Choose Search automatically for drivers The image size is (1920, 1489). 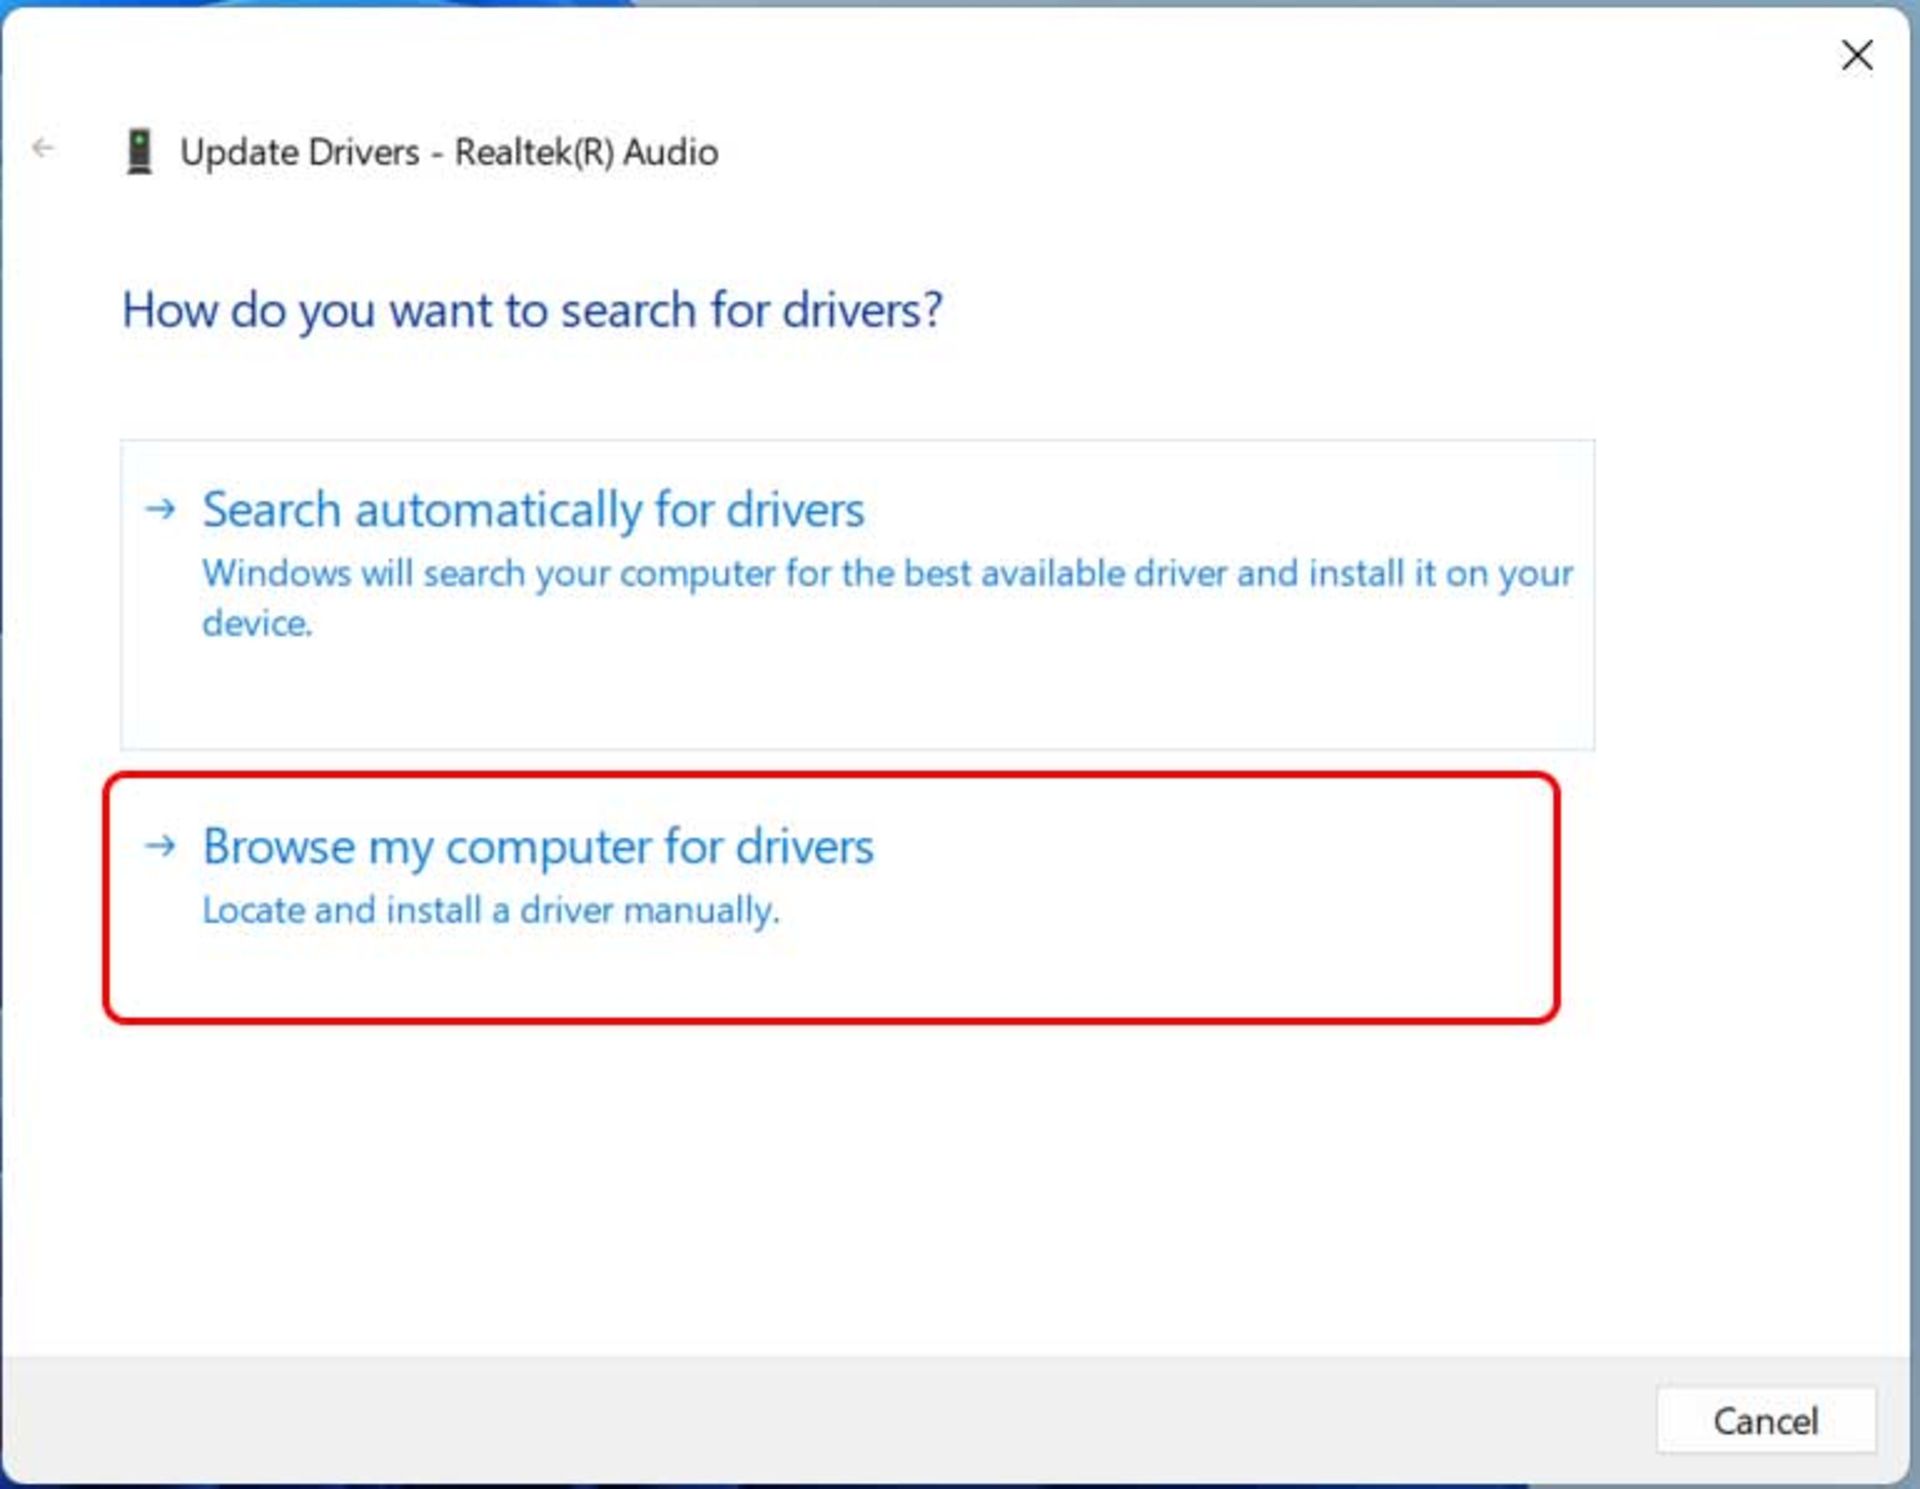pyautogui.click(x=533, y=510)
